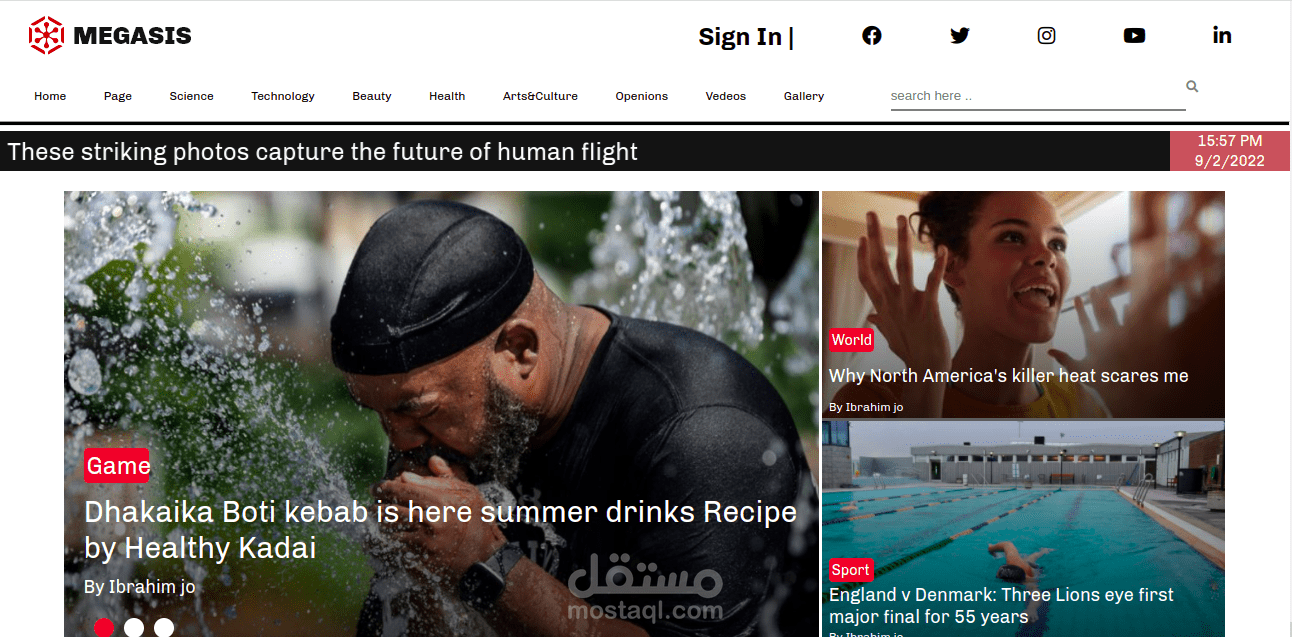
Task: Open the LinkedIn social icon
Action: [1222, 36]
